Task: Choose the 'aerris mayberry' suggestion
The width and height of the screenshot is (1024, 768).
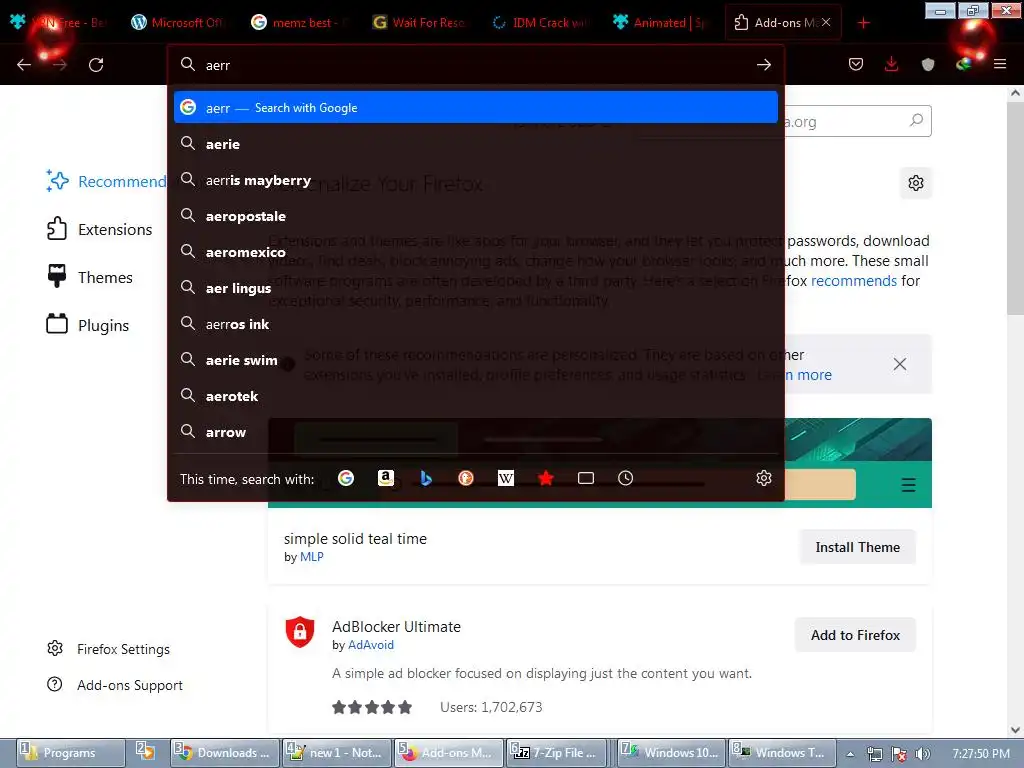Action: (475, 180)
